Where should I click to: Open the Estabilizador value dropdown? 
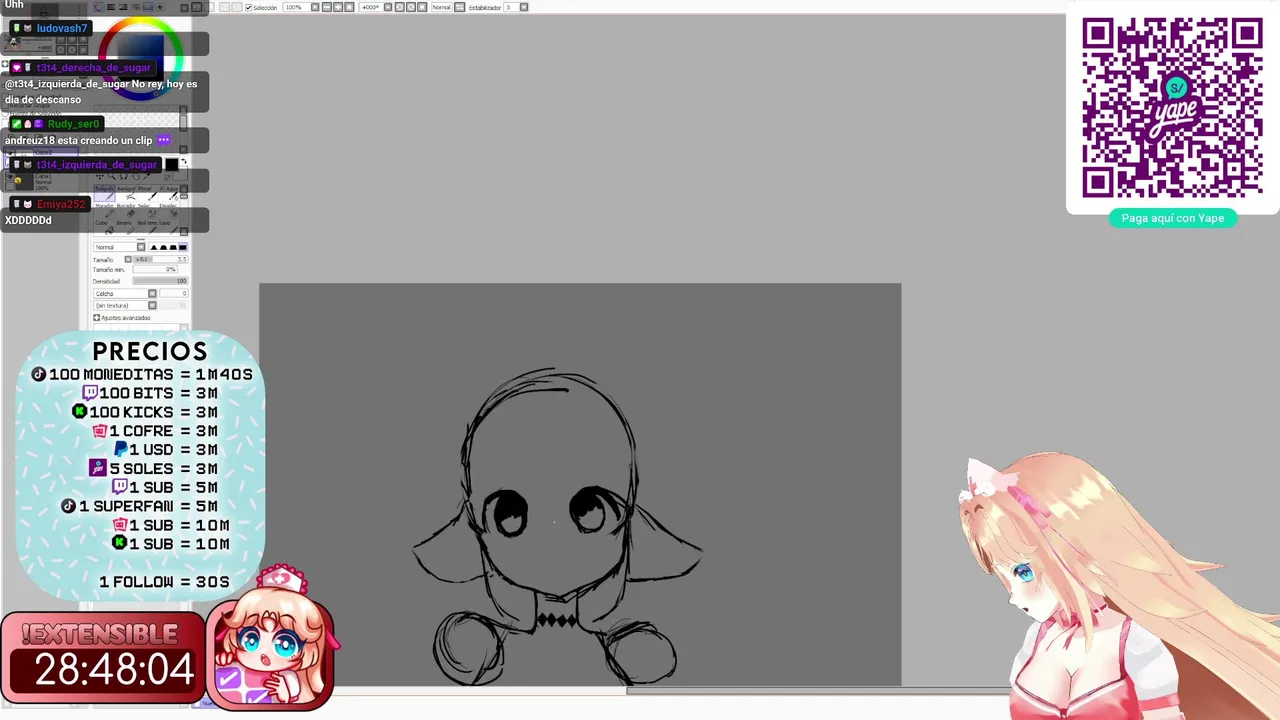click(523, 7)
